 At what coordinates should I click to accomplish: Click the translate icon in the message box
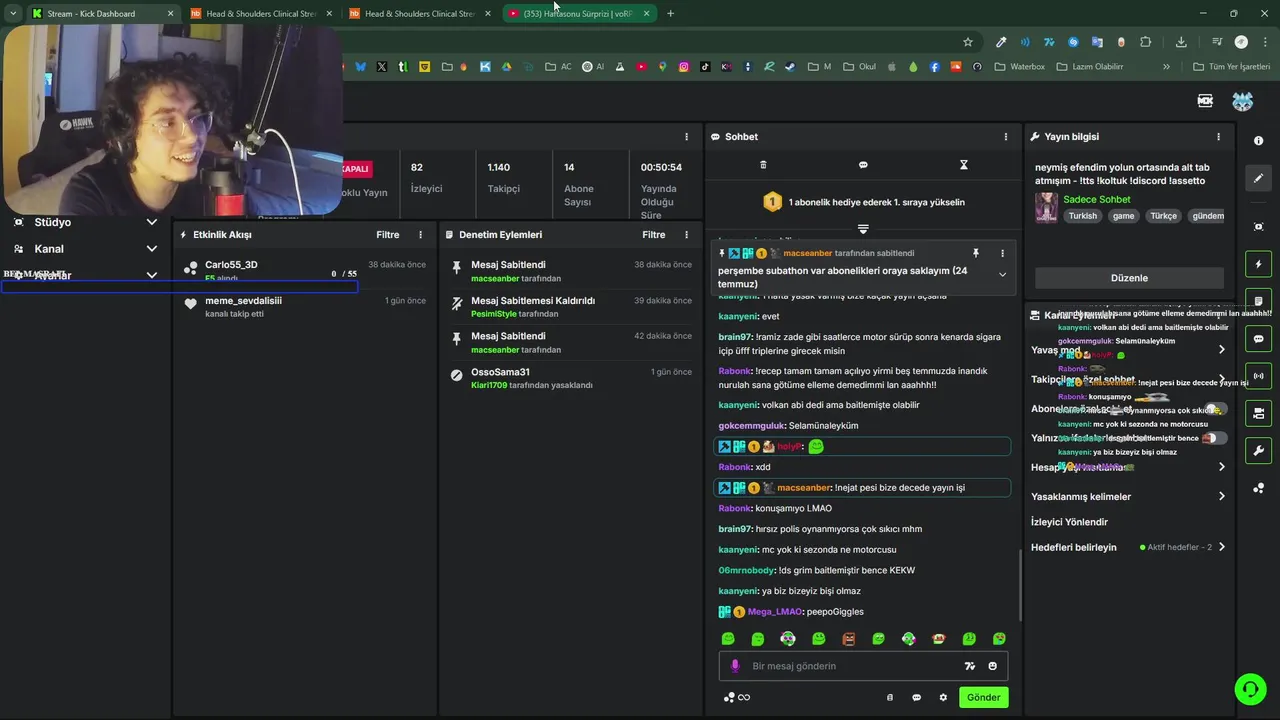[969, 666]
